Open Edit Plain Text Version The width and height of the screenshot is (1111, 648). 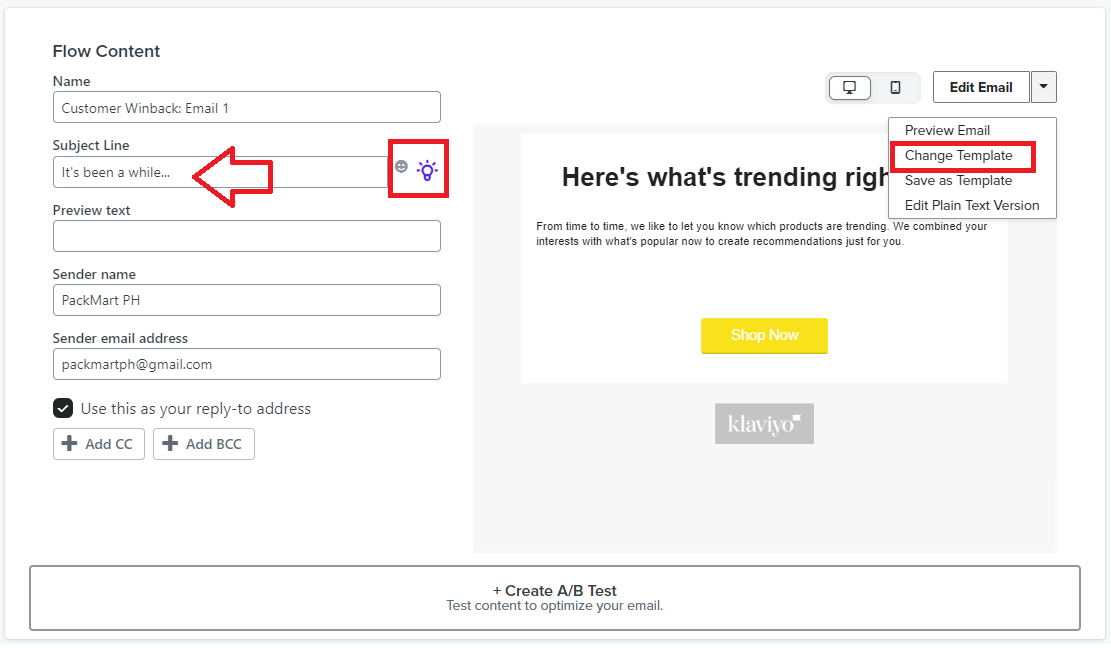(x=971, y=205)
